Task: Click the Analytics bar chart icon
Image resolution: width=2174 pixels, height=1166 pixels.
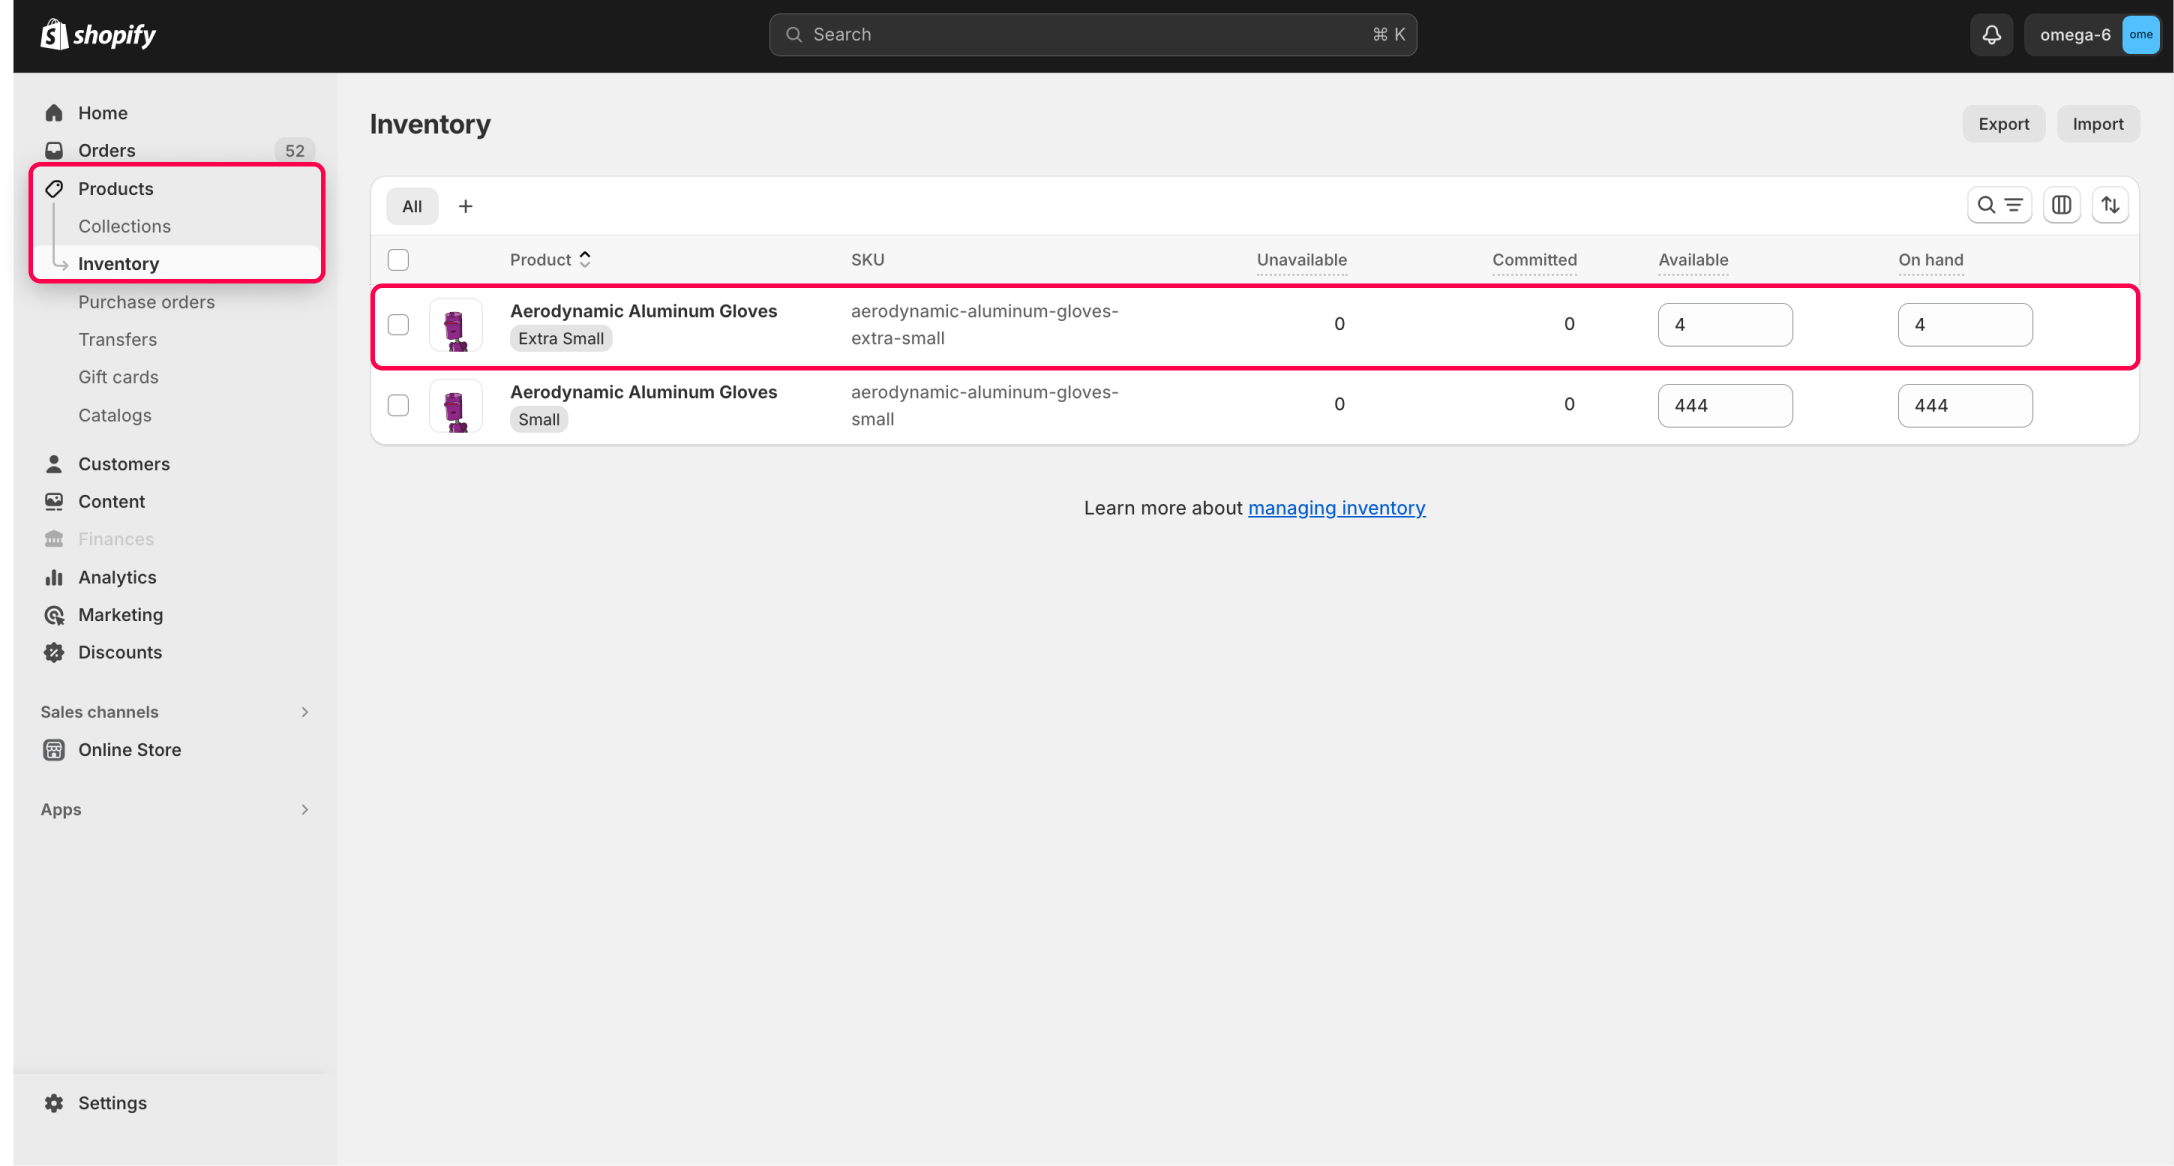Action: pos(54,577)
